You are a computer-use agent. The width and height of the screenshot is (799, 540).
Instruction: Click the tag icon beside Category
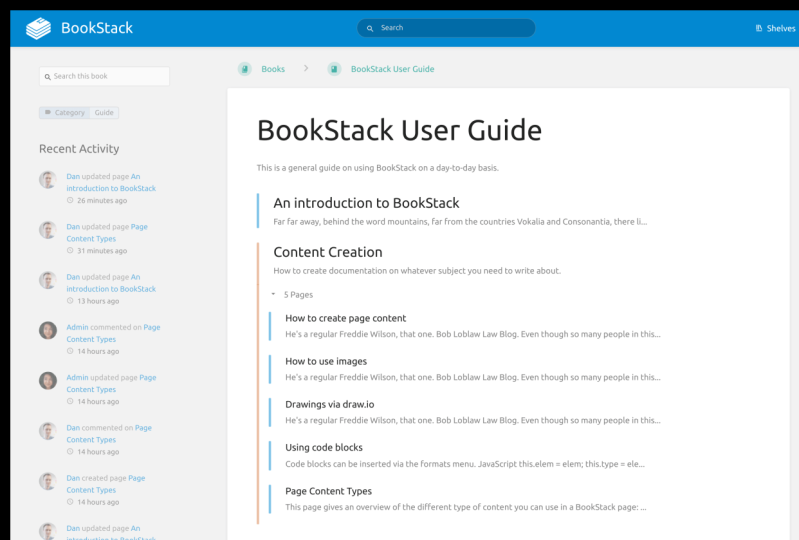pos(48,112)
